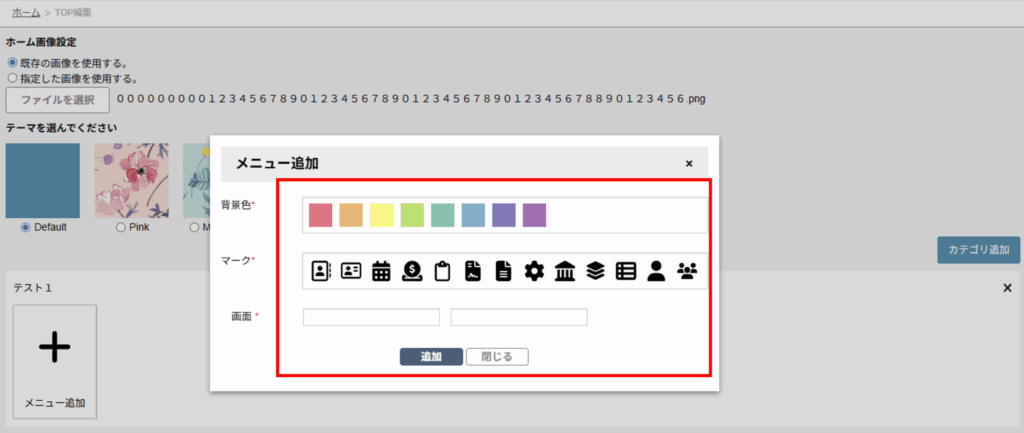1024x433 pixels.
Task: Select the address book mark icon
Action: (x=321, y=270)
